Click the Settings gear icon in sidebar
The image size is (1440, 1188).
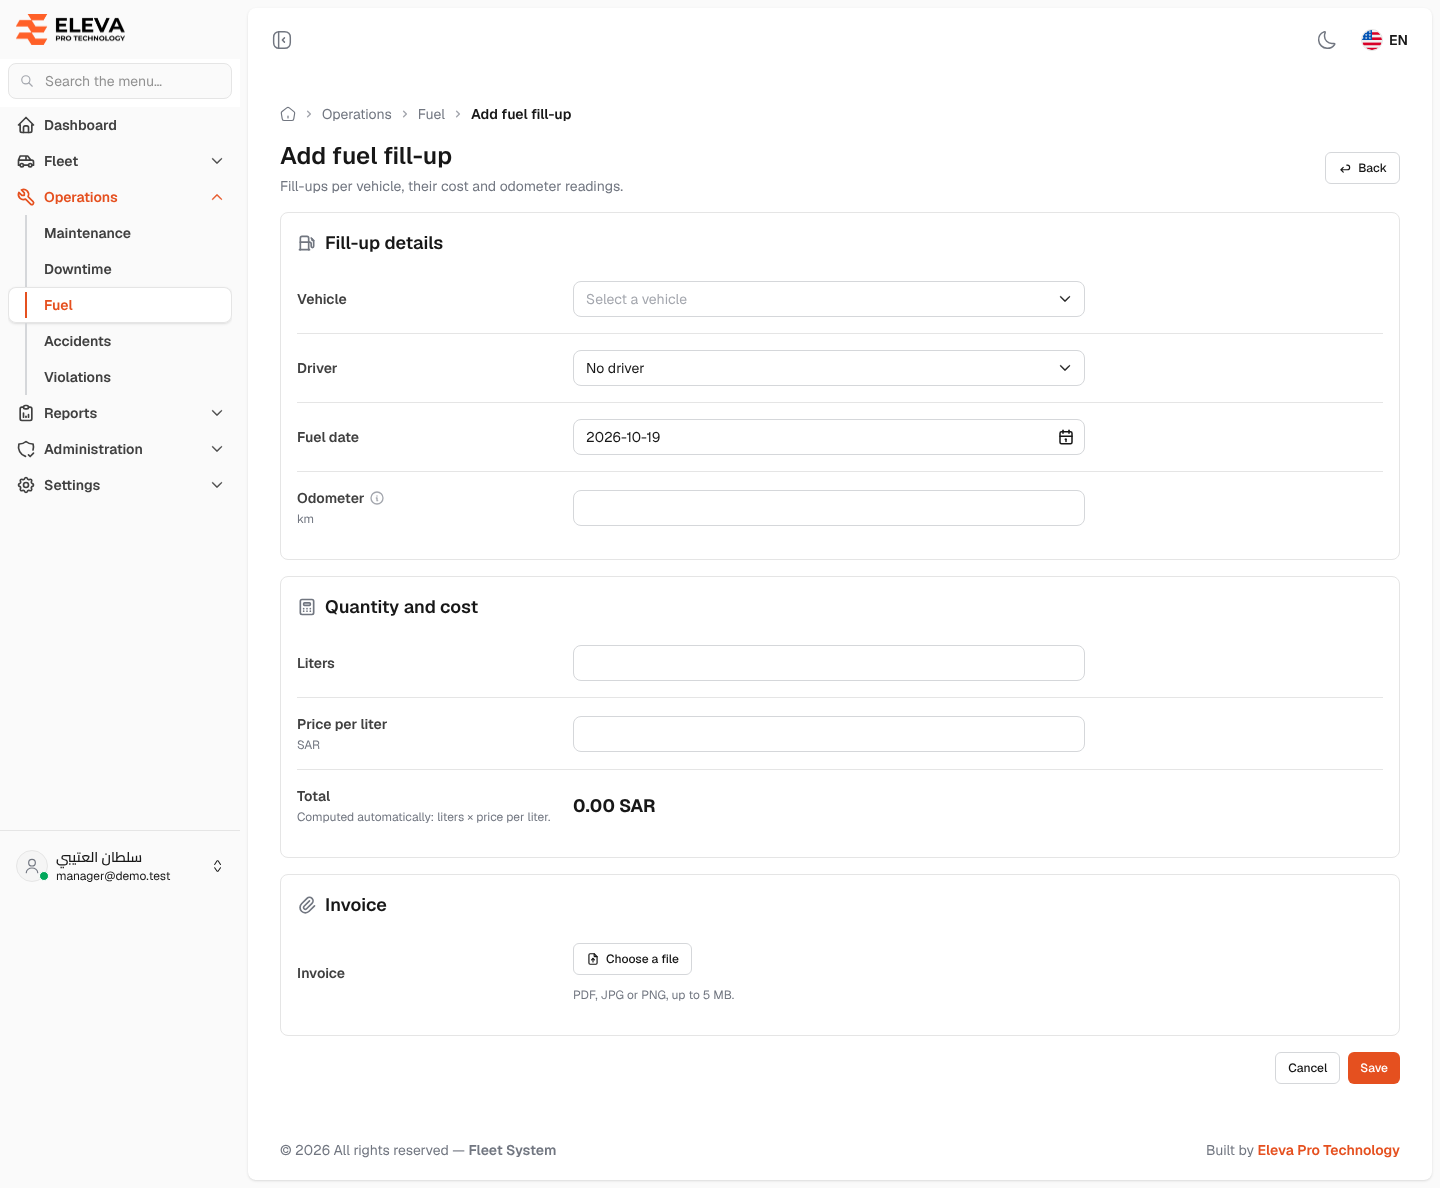26,485
